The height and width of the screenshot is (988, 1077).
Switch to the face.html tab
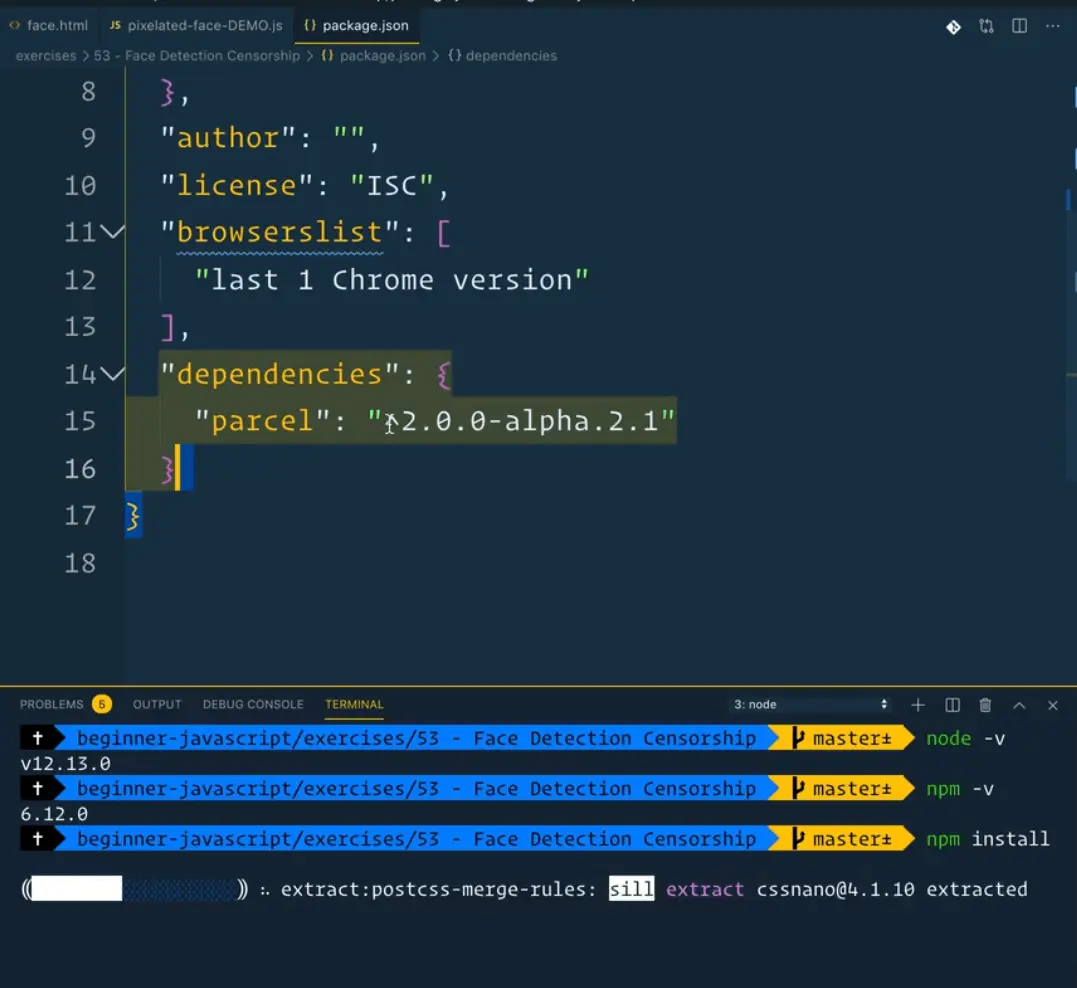[48, 25]
